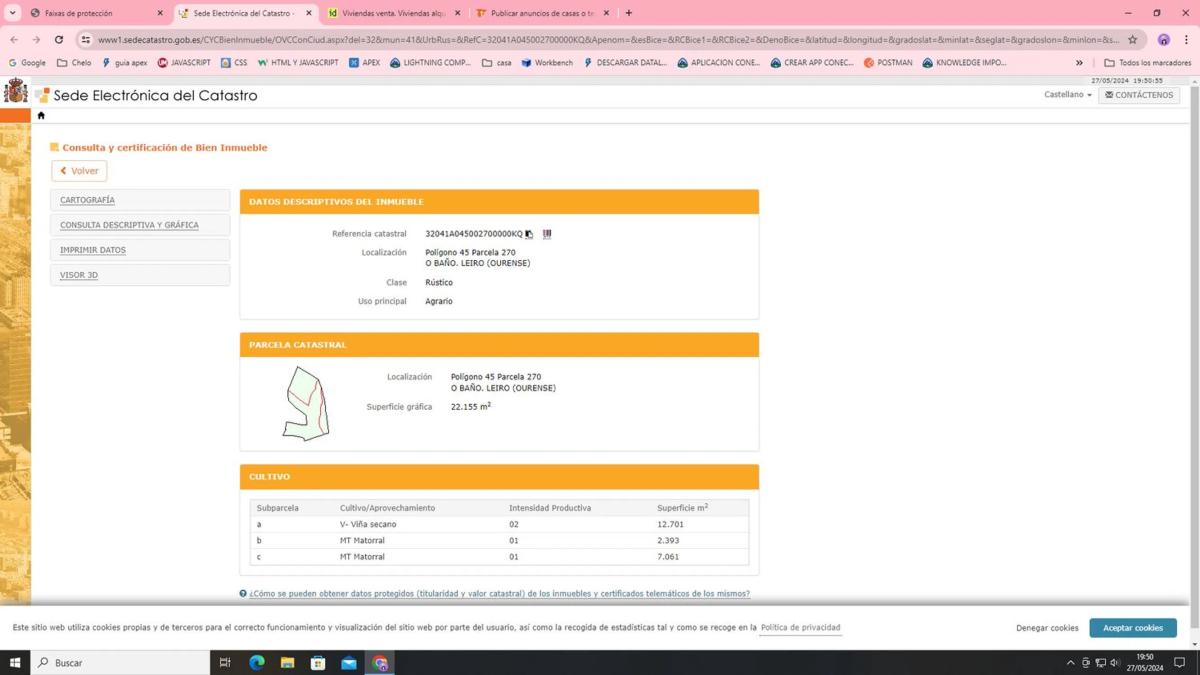Go to the home icon in the breadcrumb
1200x675 pixels.
[x=41, y=115]
